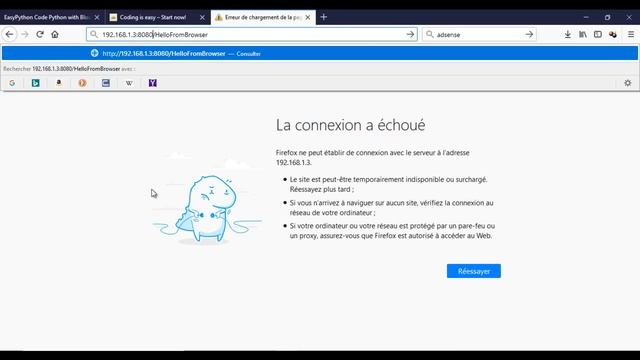Go forward to the next page
Screen dimensions: 640x360
25,34
